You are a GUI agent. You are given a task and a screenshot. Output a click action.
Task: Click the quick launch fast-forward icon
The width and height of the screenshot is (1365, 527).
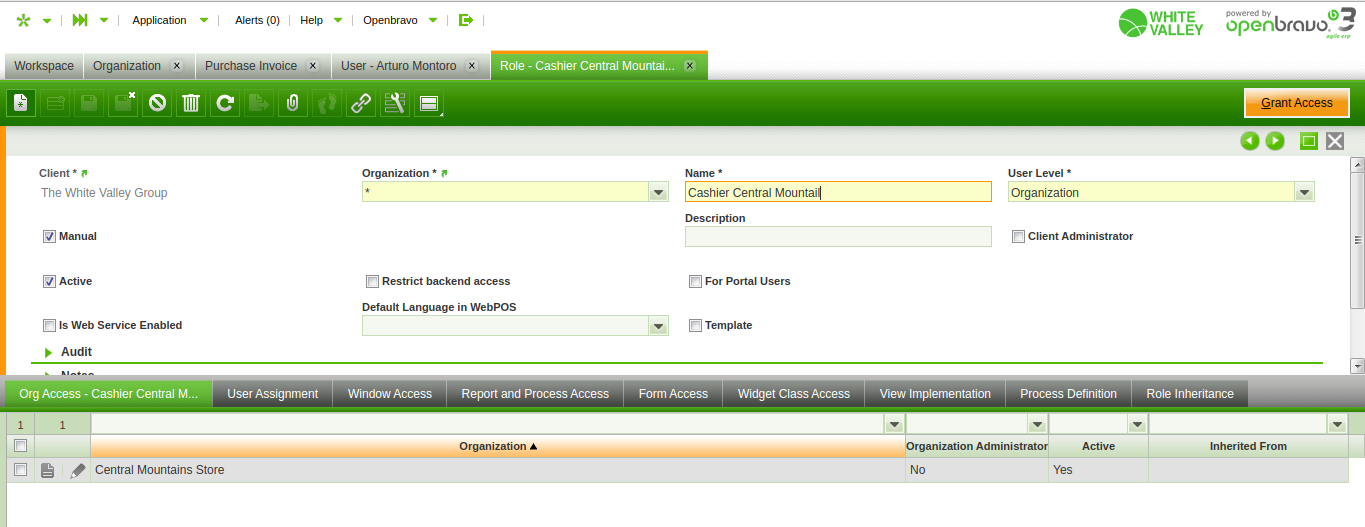80,20
